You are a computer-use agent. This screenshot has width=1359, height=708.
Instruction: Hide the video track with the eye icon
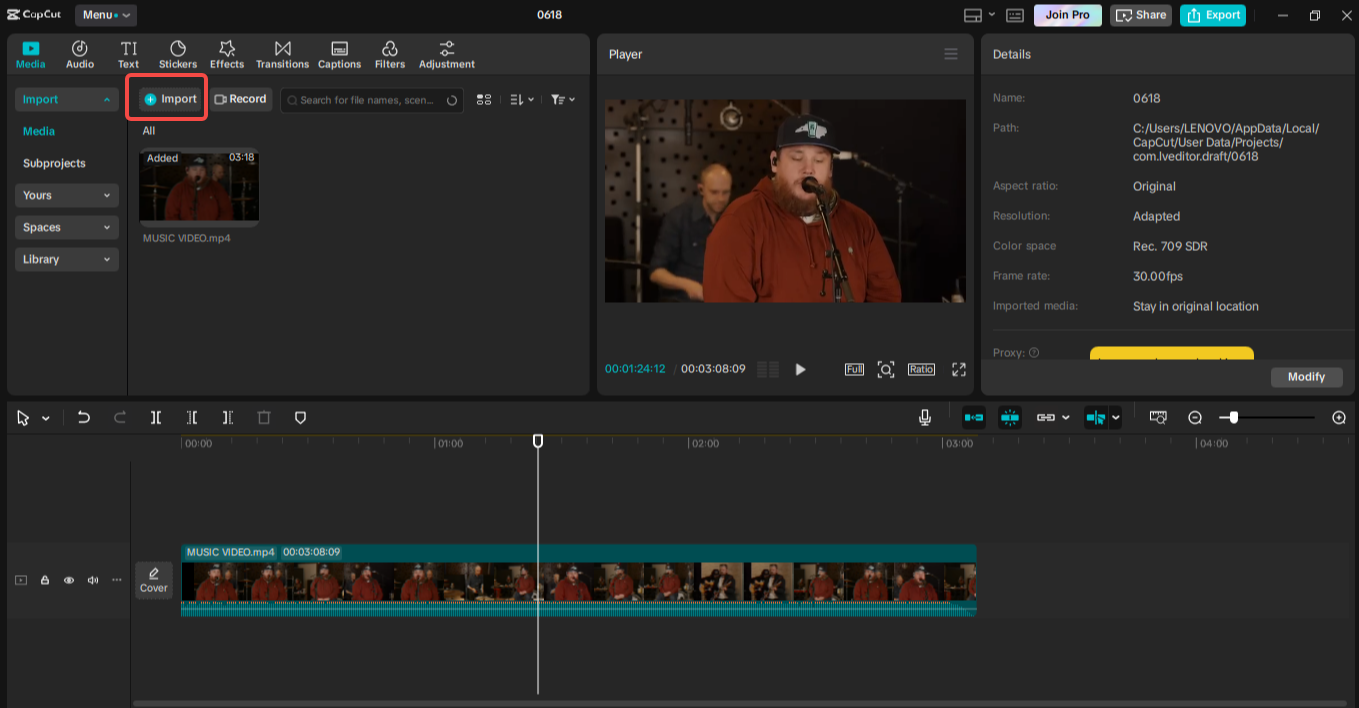[x=68, y=580]
